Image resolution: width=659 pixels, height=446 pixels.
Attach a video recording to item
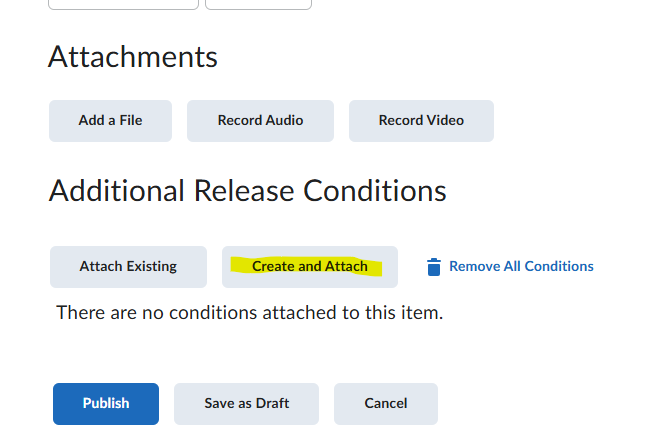point(421,121)
